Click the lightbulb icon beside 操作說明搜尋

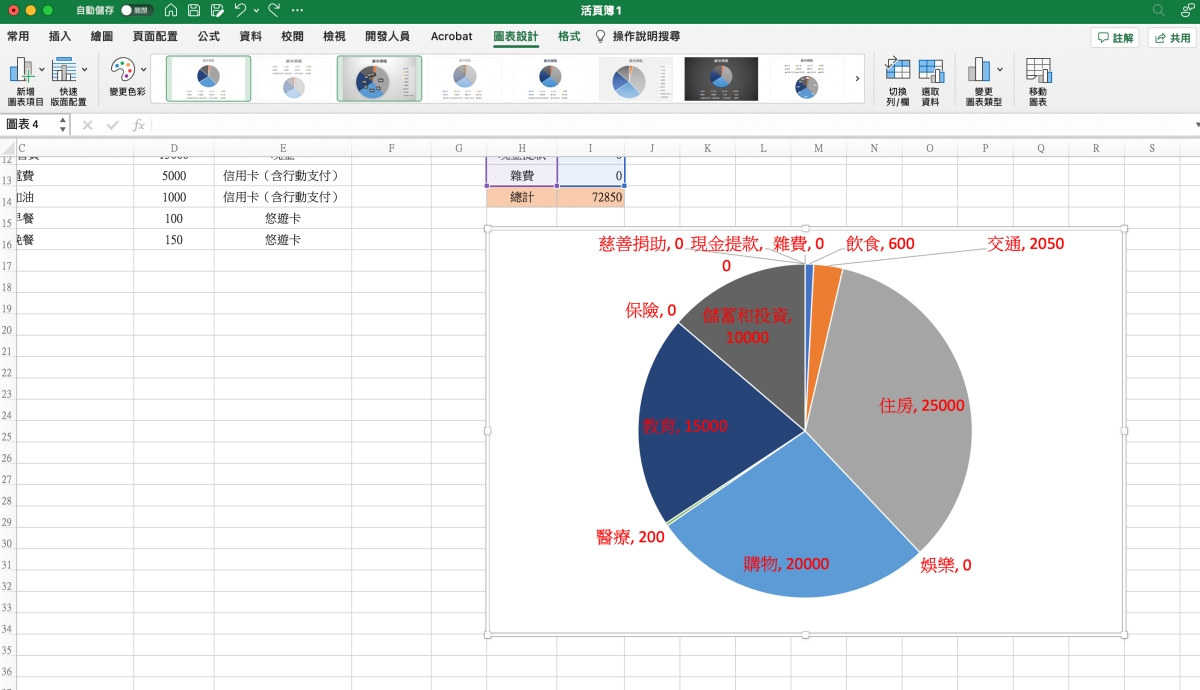(601, 36)
